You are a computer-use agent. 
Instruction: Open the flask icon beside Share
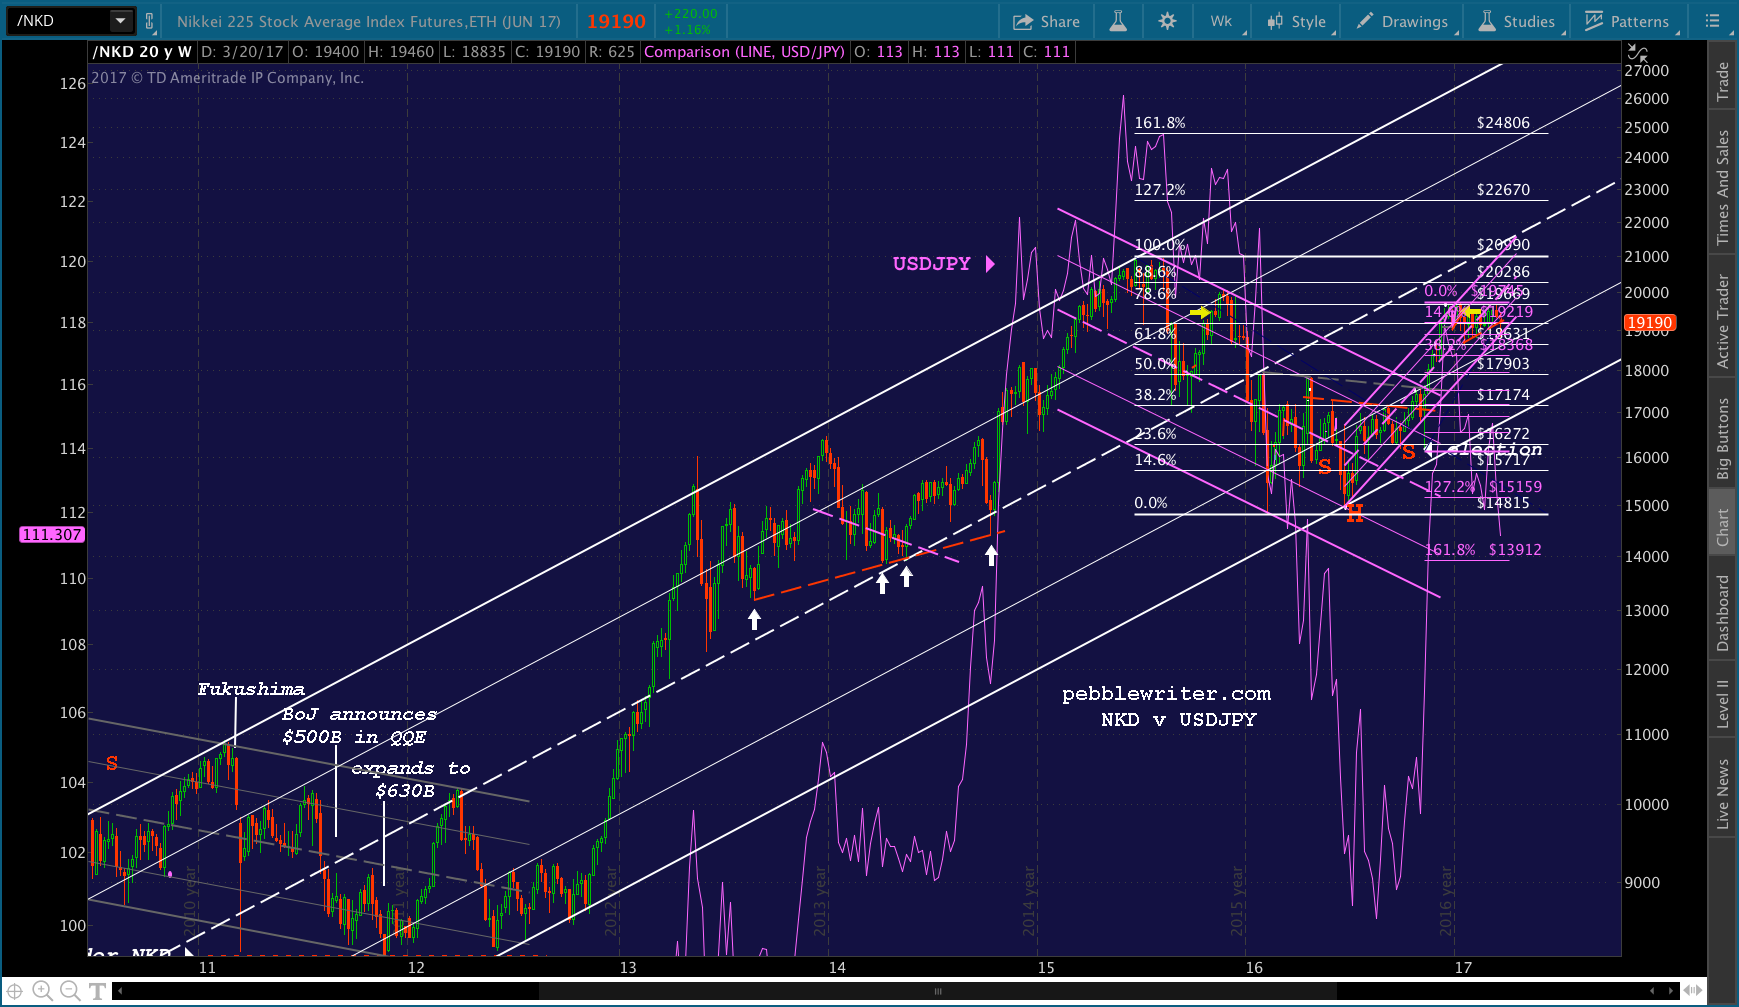pyautogui.click(x=1118, y=21)
